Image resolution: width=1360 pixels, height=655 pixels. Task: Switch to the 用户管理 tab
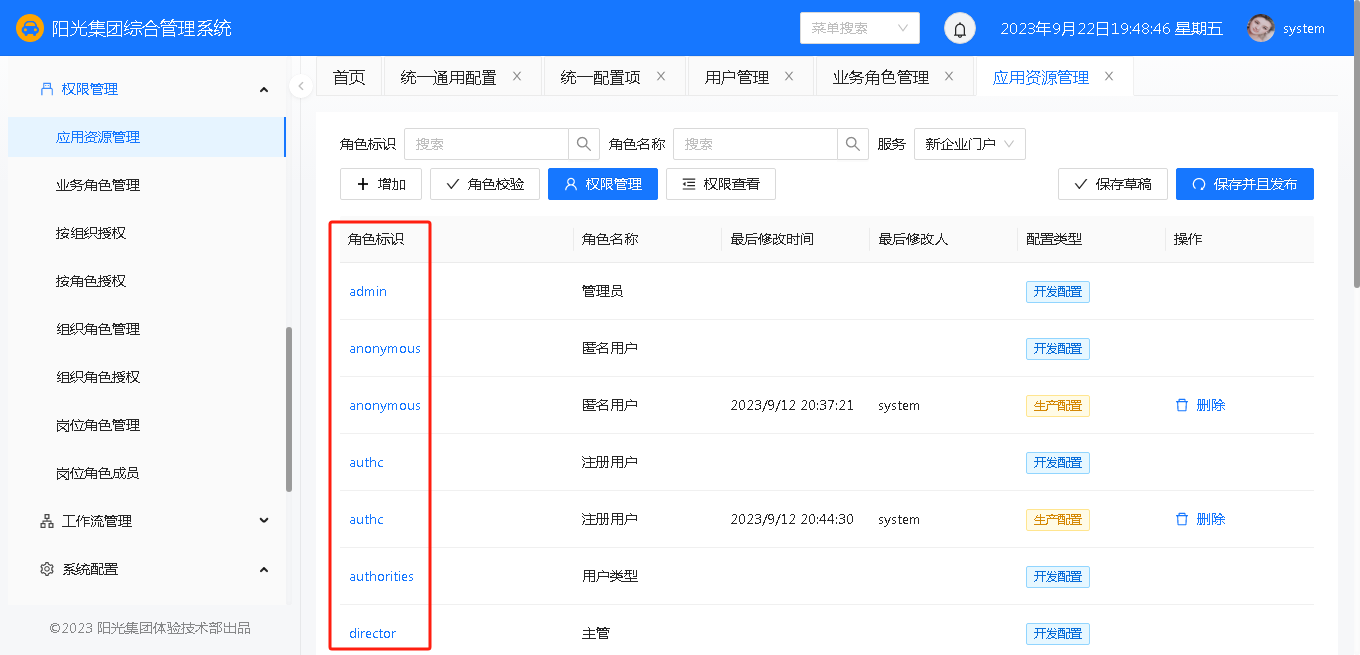point(737,77)
